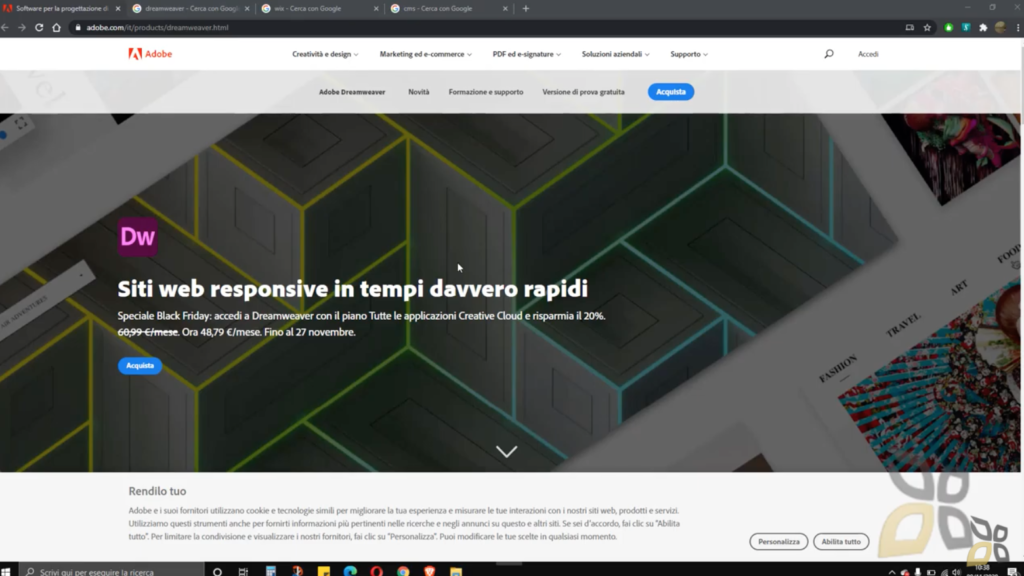Launch Opera from taskbar
1024x576 pixels.
[377, 571]
